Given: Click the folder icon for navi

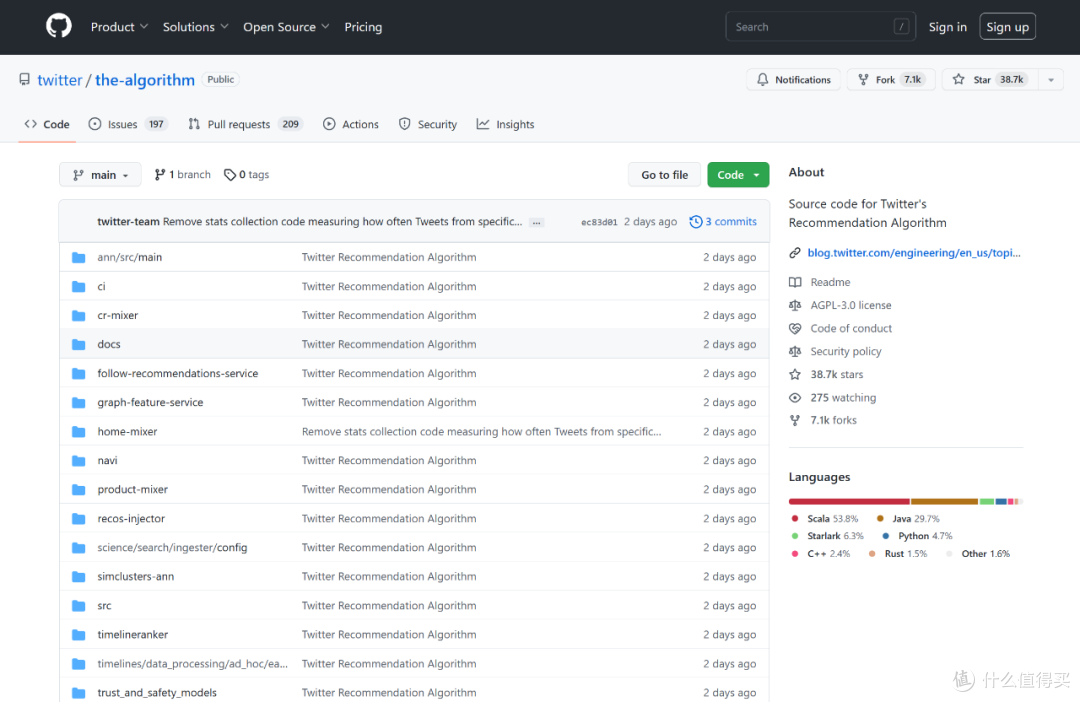Looking at the screenshot, I should point(79,460).
